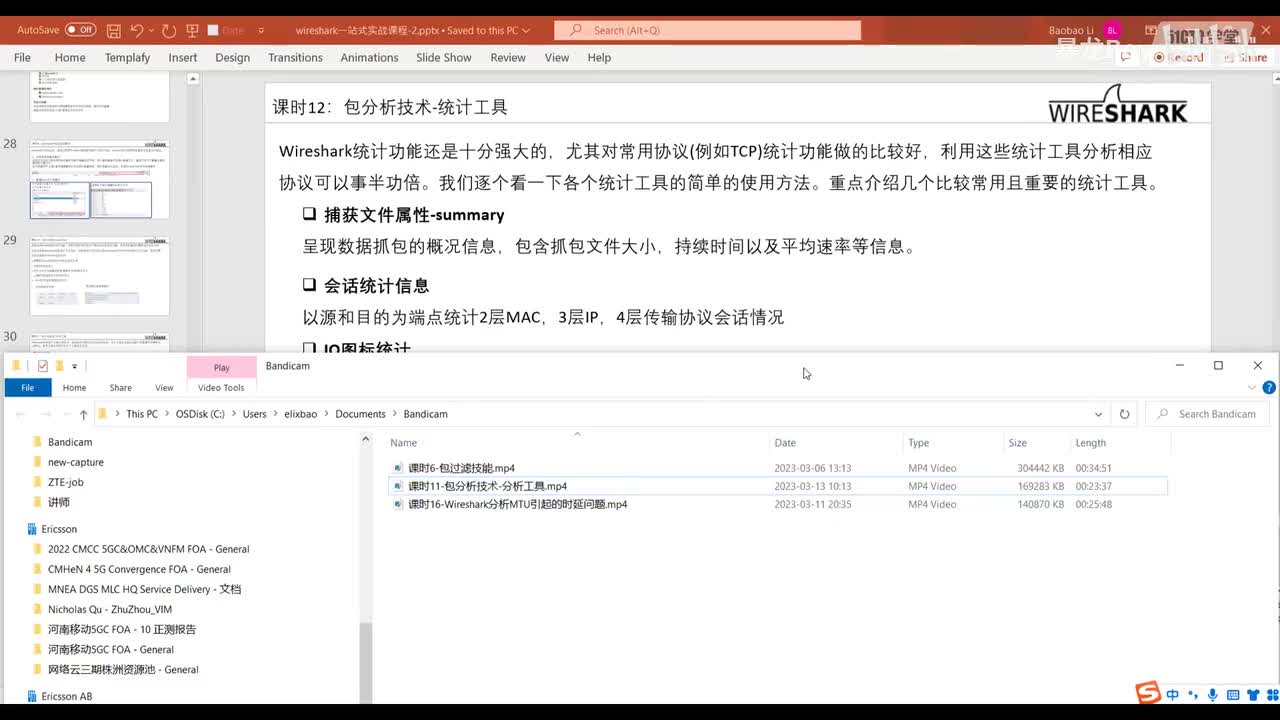Sort files by Length column header
The height and width of the screenshot is (720, 1280).
pos(1090,443)
